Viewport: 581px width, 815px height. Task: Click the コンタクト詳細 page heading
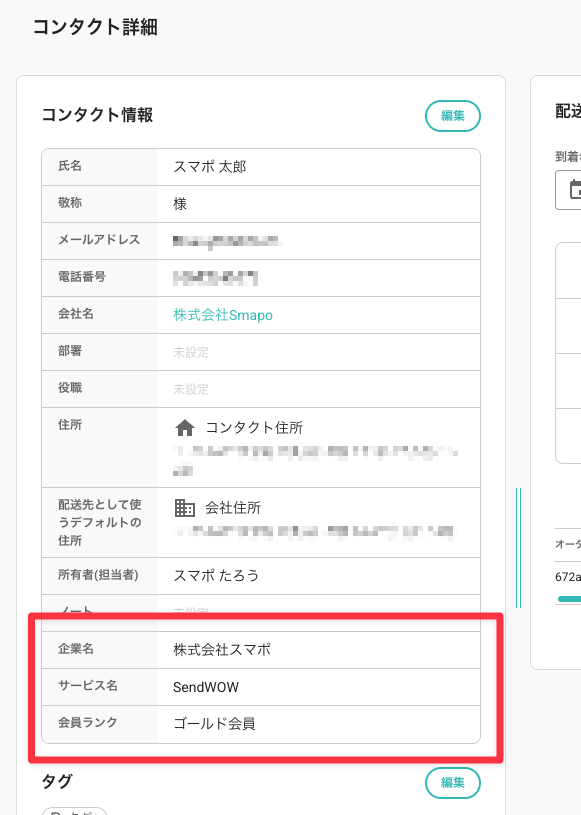tap(95, 27)
